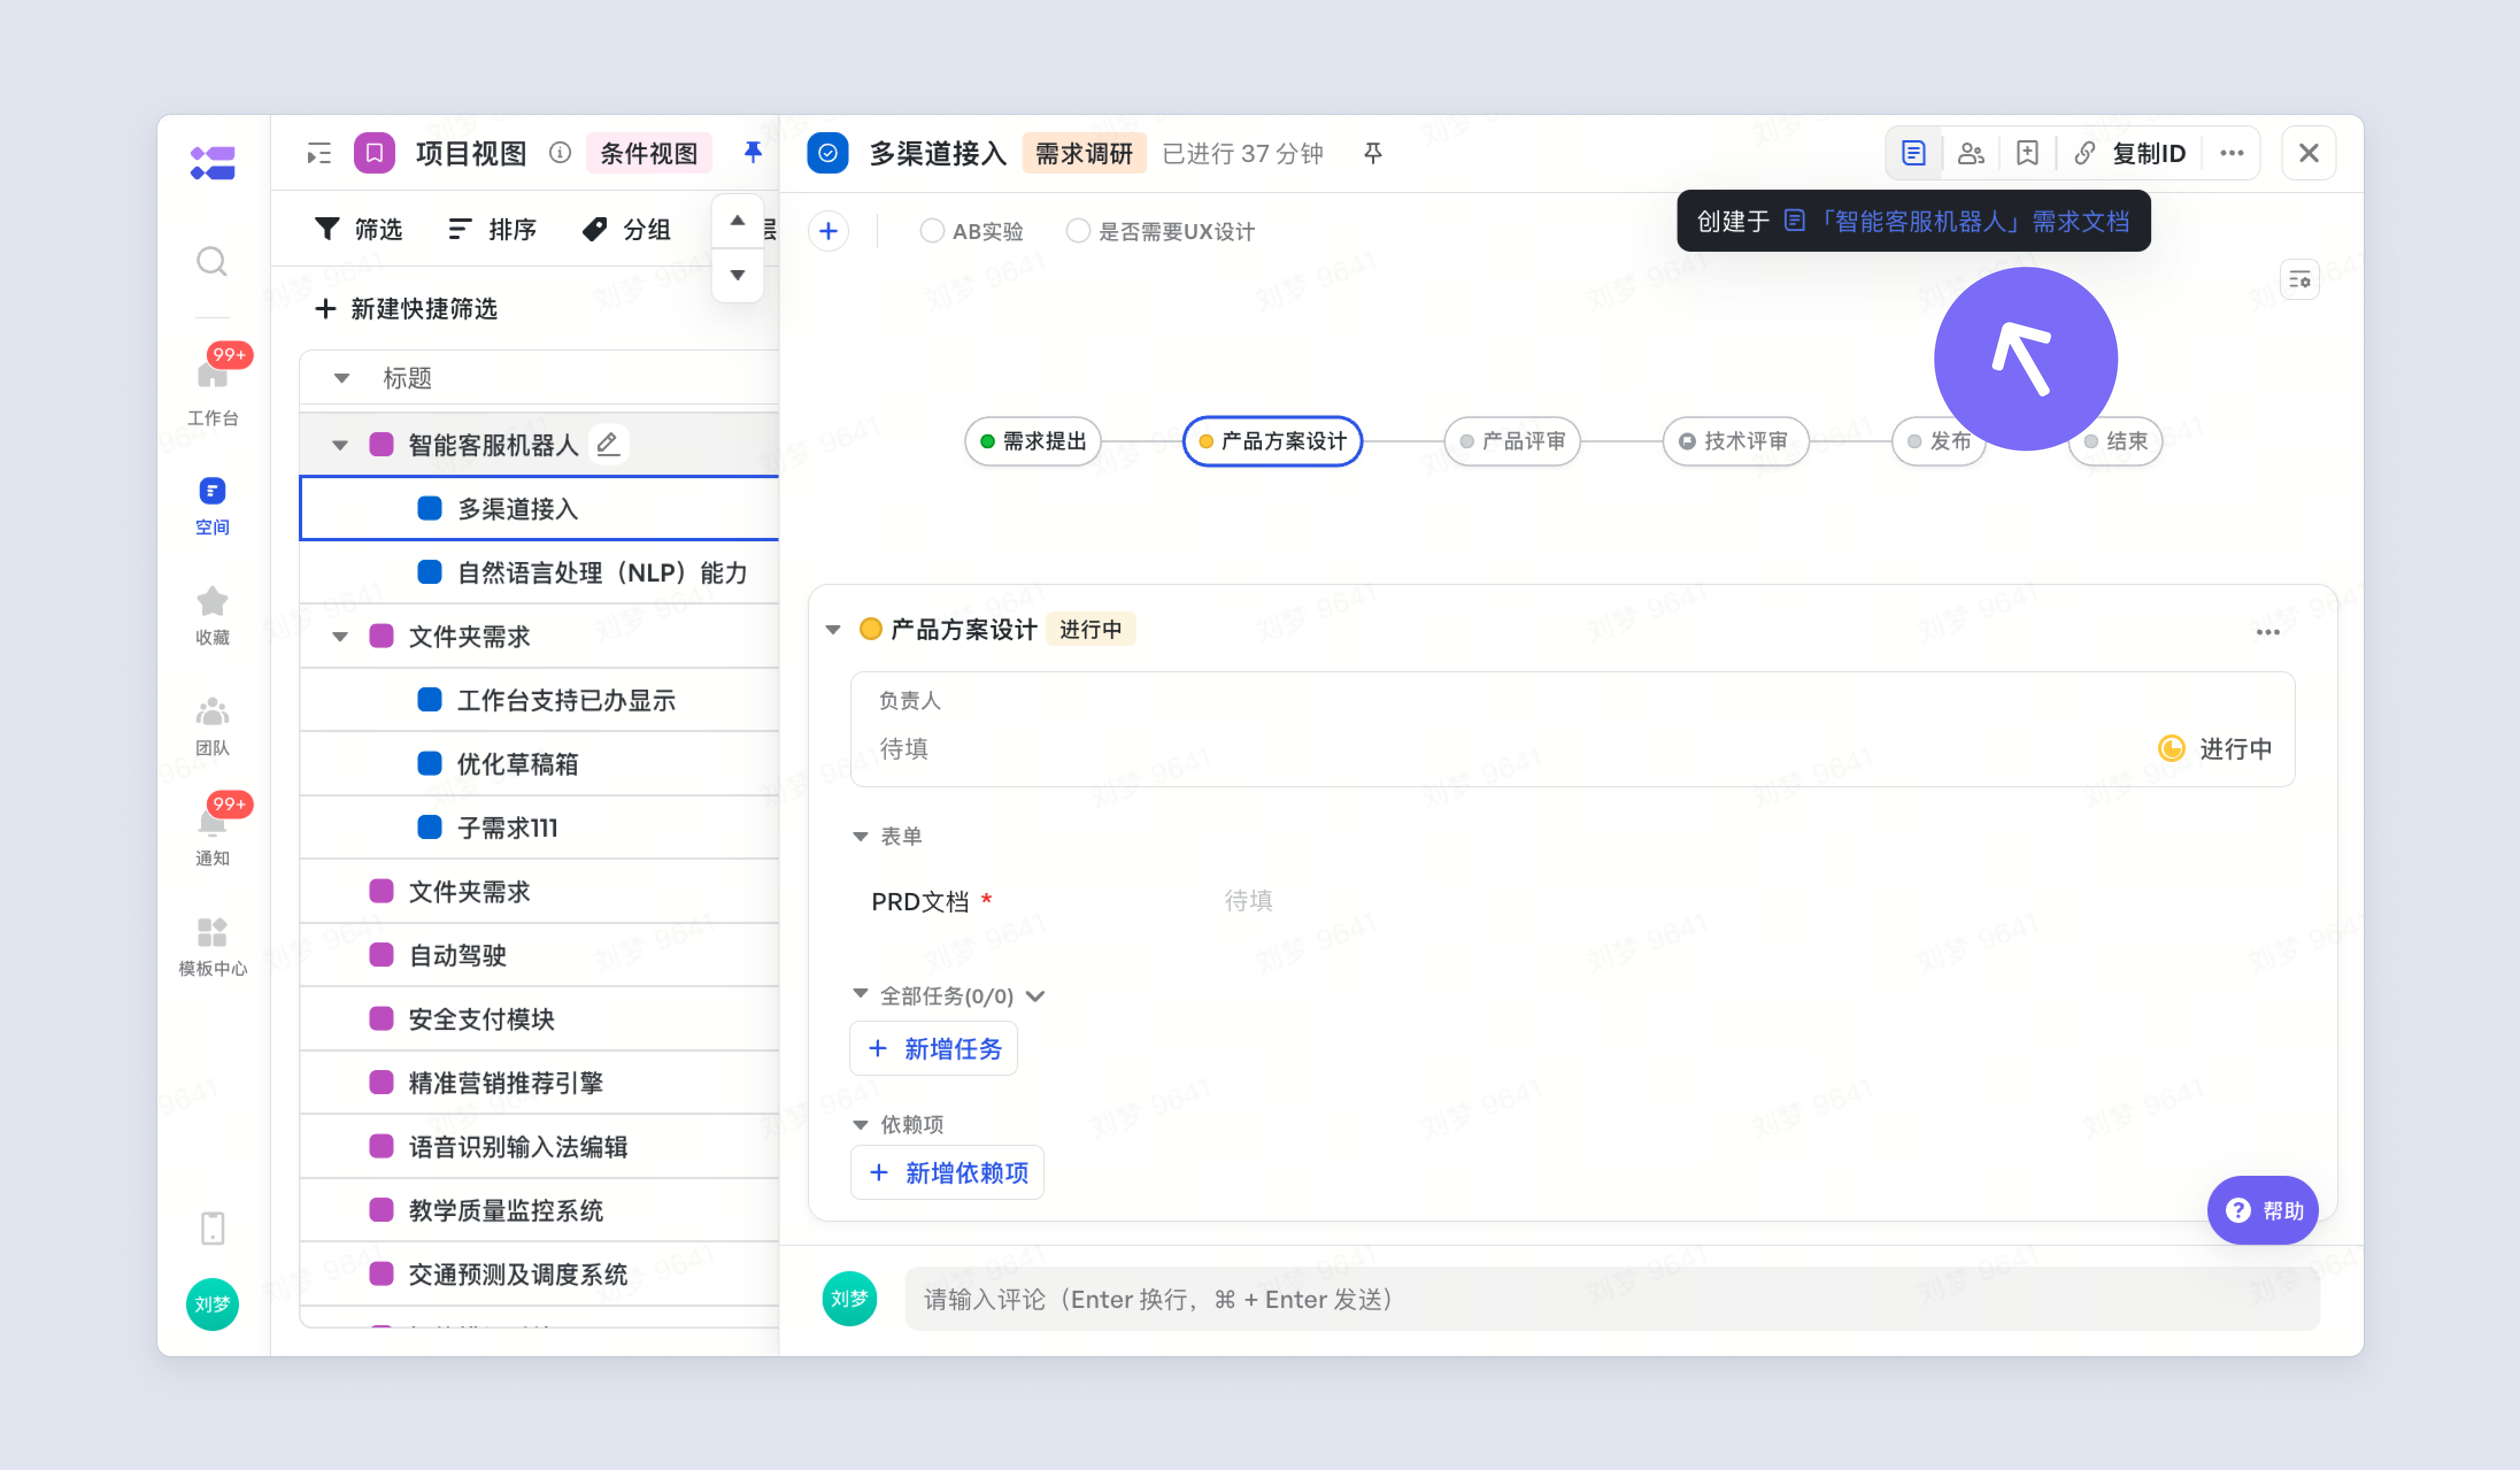Screen dimensions: 2520x1470
Task: Select 自然语言处理（NLP）能力 row
Action: (x=539, y=573)
